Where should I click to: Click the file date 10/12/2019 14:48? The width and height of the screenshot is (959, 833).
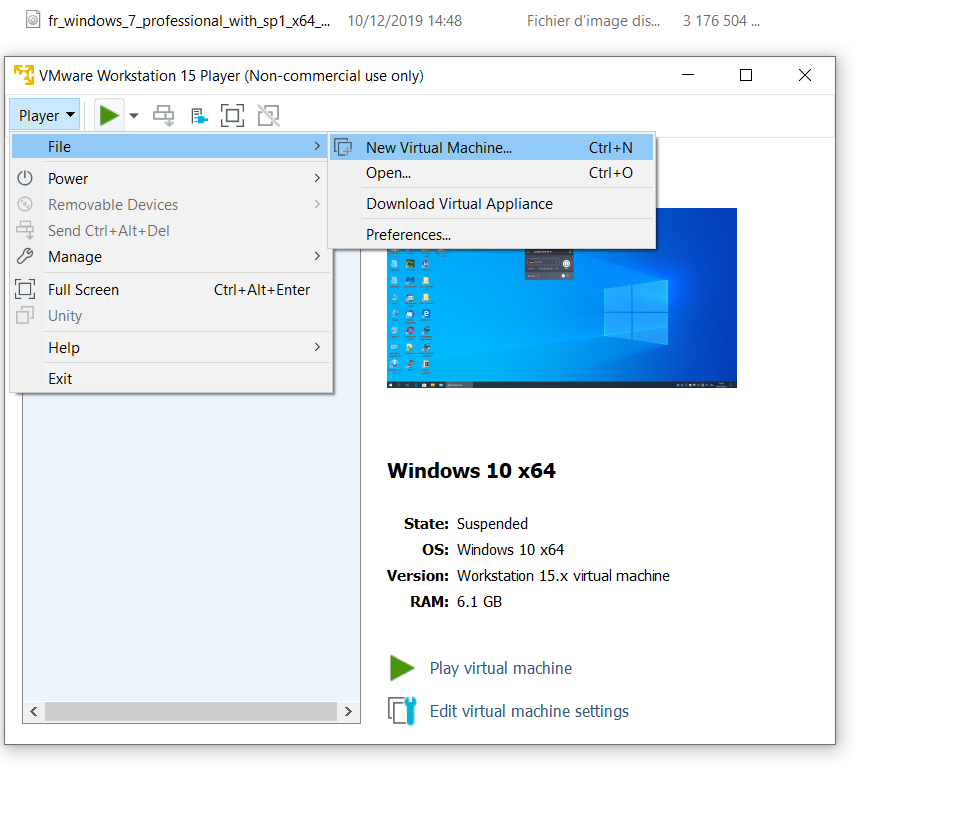(x=405, y=21)
